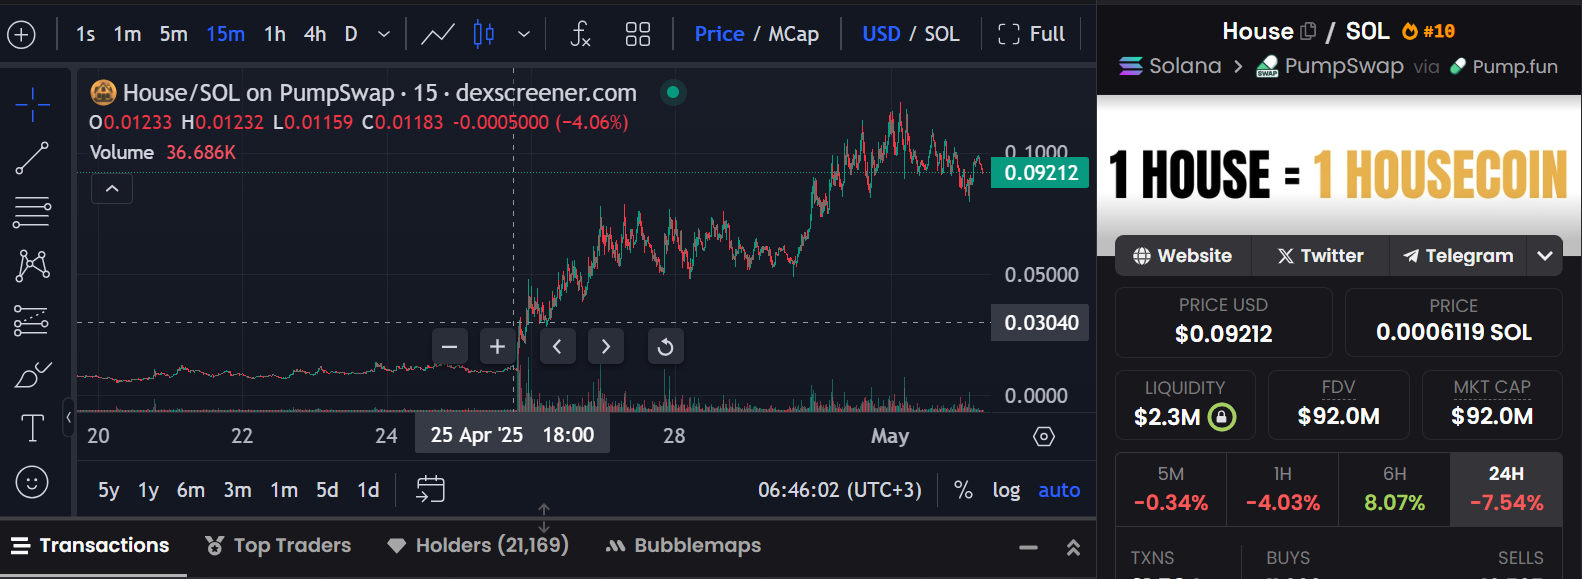Switch chart to line style

437,34
